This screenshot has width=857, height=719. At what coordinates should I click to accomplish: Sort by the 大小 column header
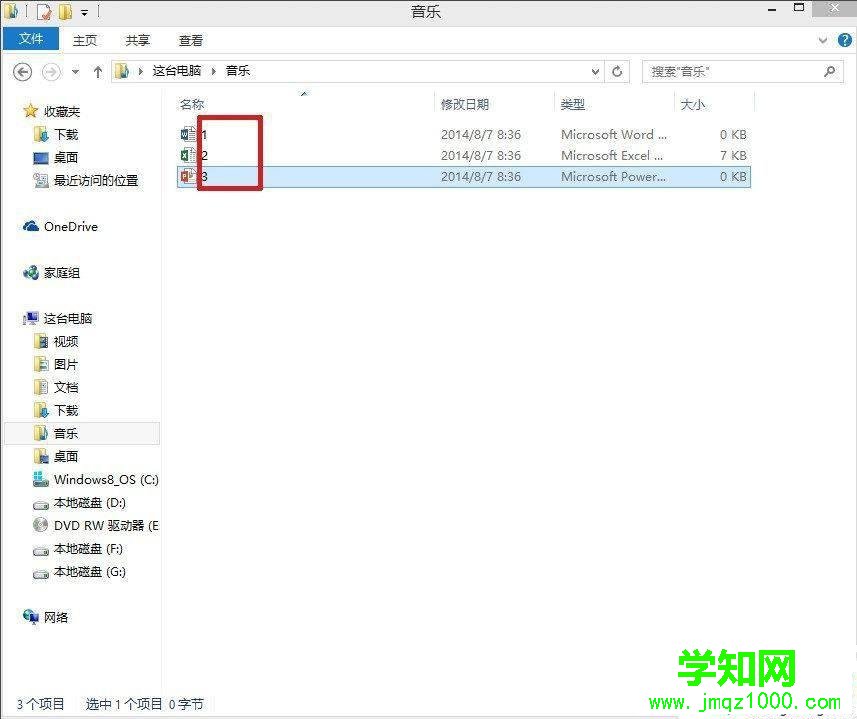coord(692,104)
